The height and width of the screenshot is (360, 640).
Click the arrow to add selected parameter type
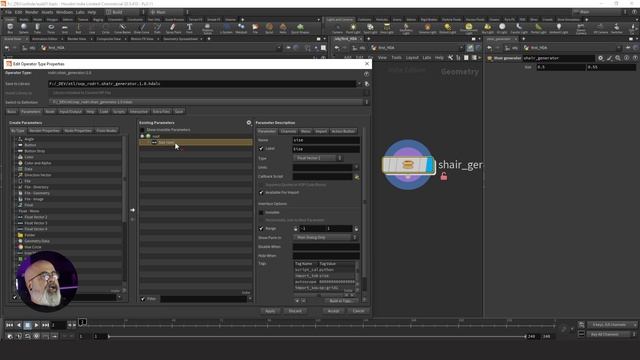coord(132,210)
